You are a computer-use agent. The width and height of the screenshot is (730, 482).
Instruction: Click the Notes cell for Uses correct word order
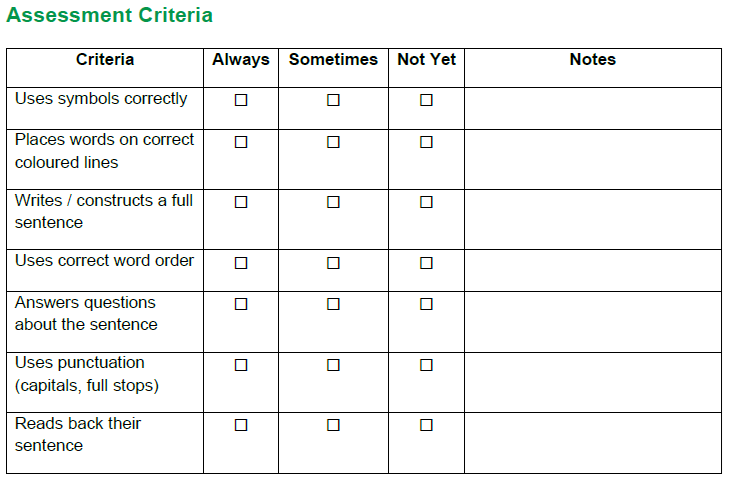[x=592, y=270]
